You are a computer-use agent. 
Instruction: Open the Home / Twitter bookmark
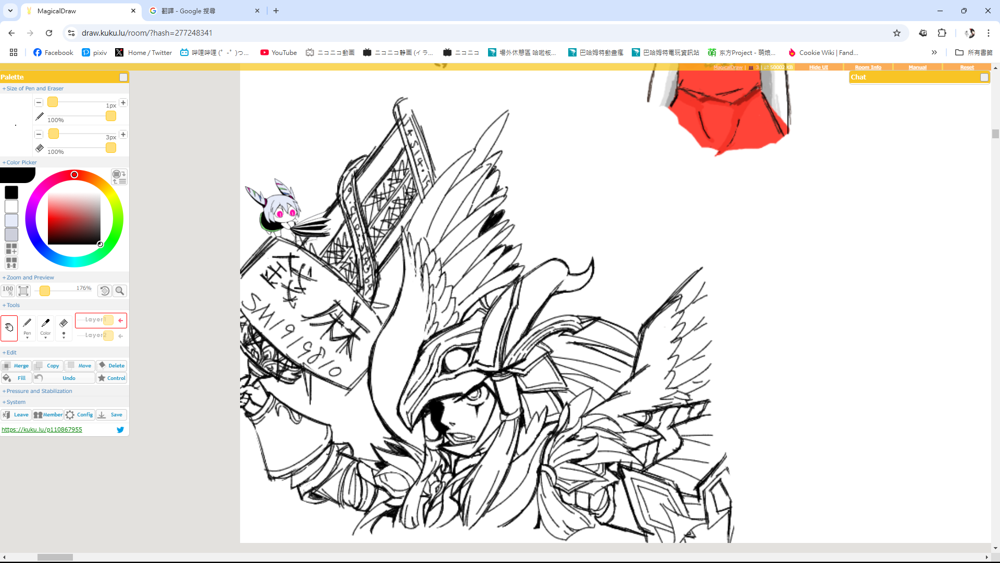click(x=143, y=52)
